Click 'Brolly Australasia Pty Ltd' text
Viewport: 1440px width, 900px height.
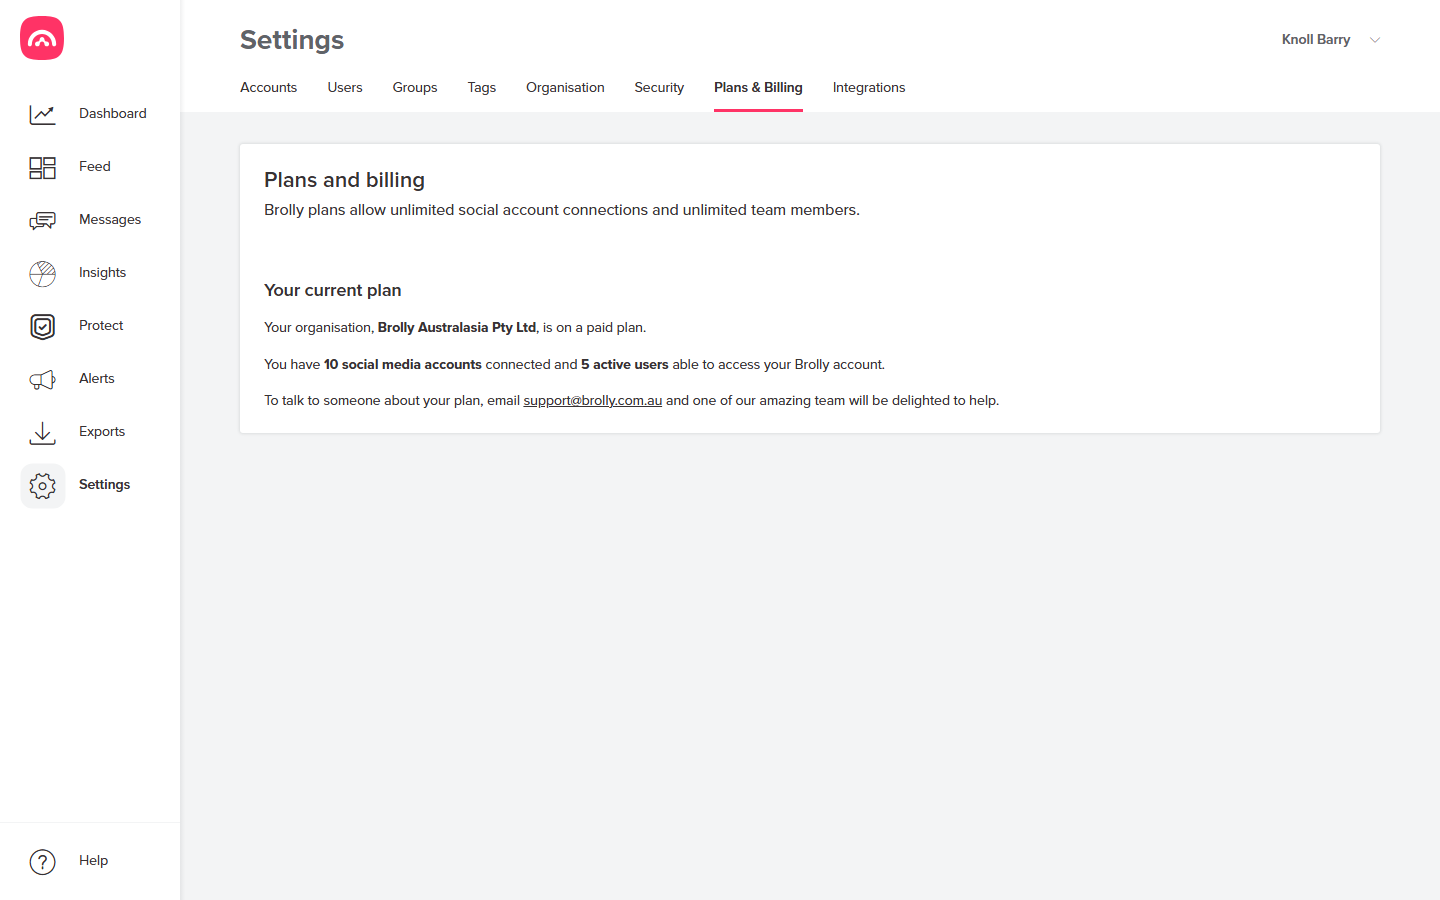click(x=457, y=327)
